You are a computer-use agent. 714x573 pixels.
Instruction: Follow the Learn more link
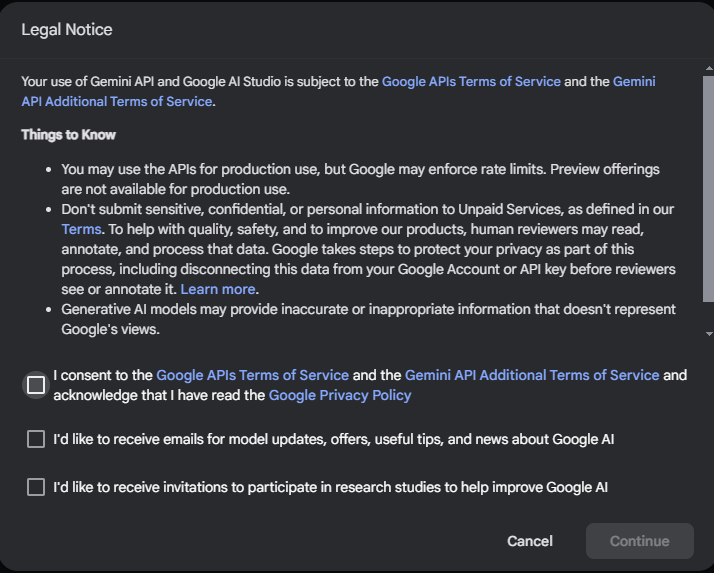click(218, 289)
